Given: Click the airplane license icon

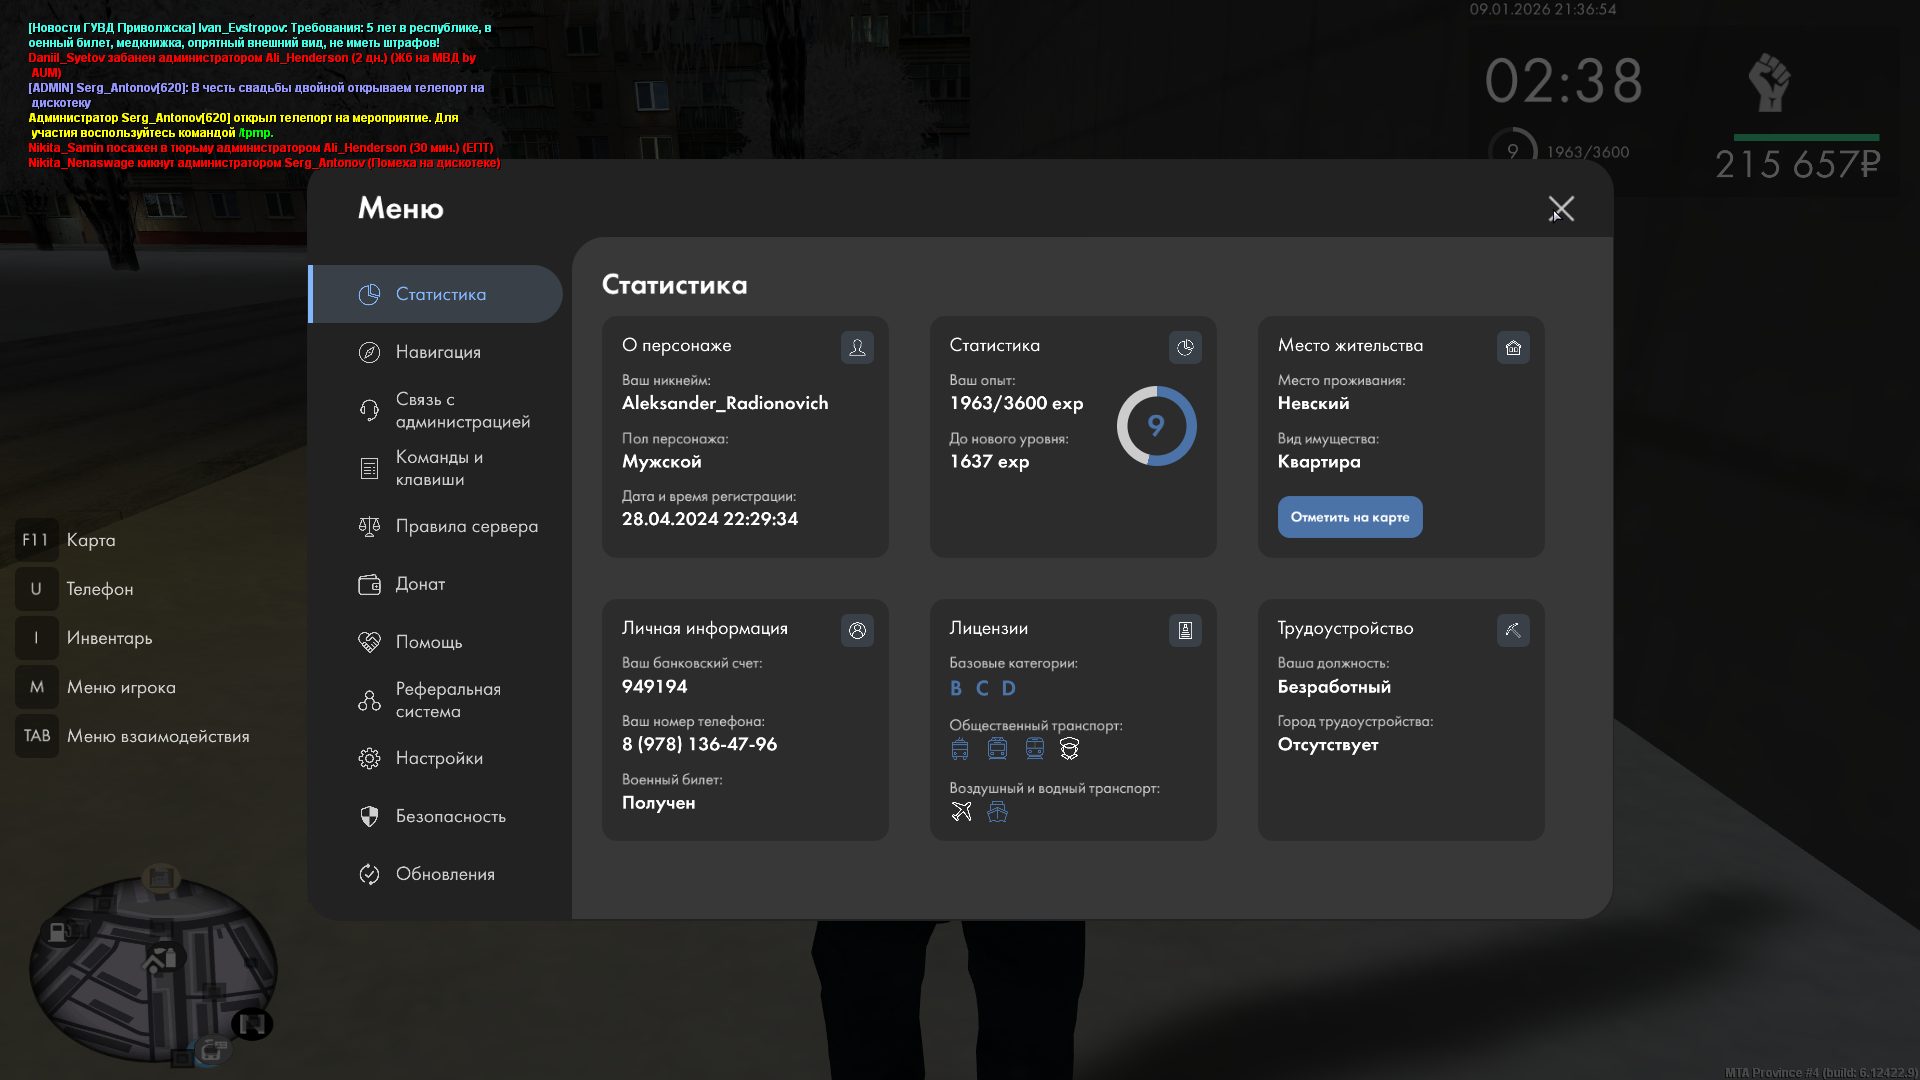Looking at the screenshot, I should click(961, 811).
